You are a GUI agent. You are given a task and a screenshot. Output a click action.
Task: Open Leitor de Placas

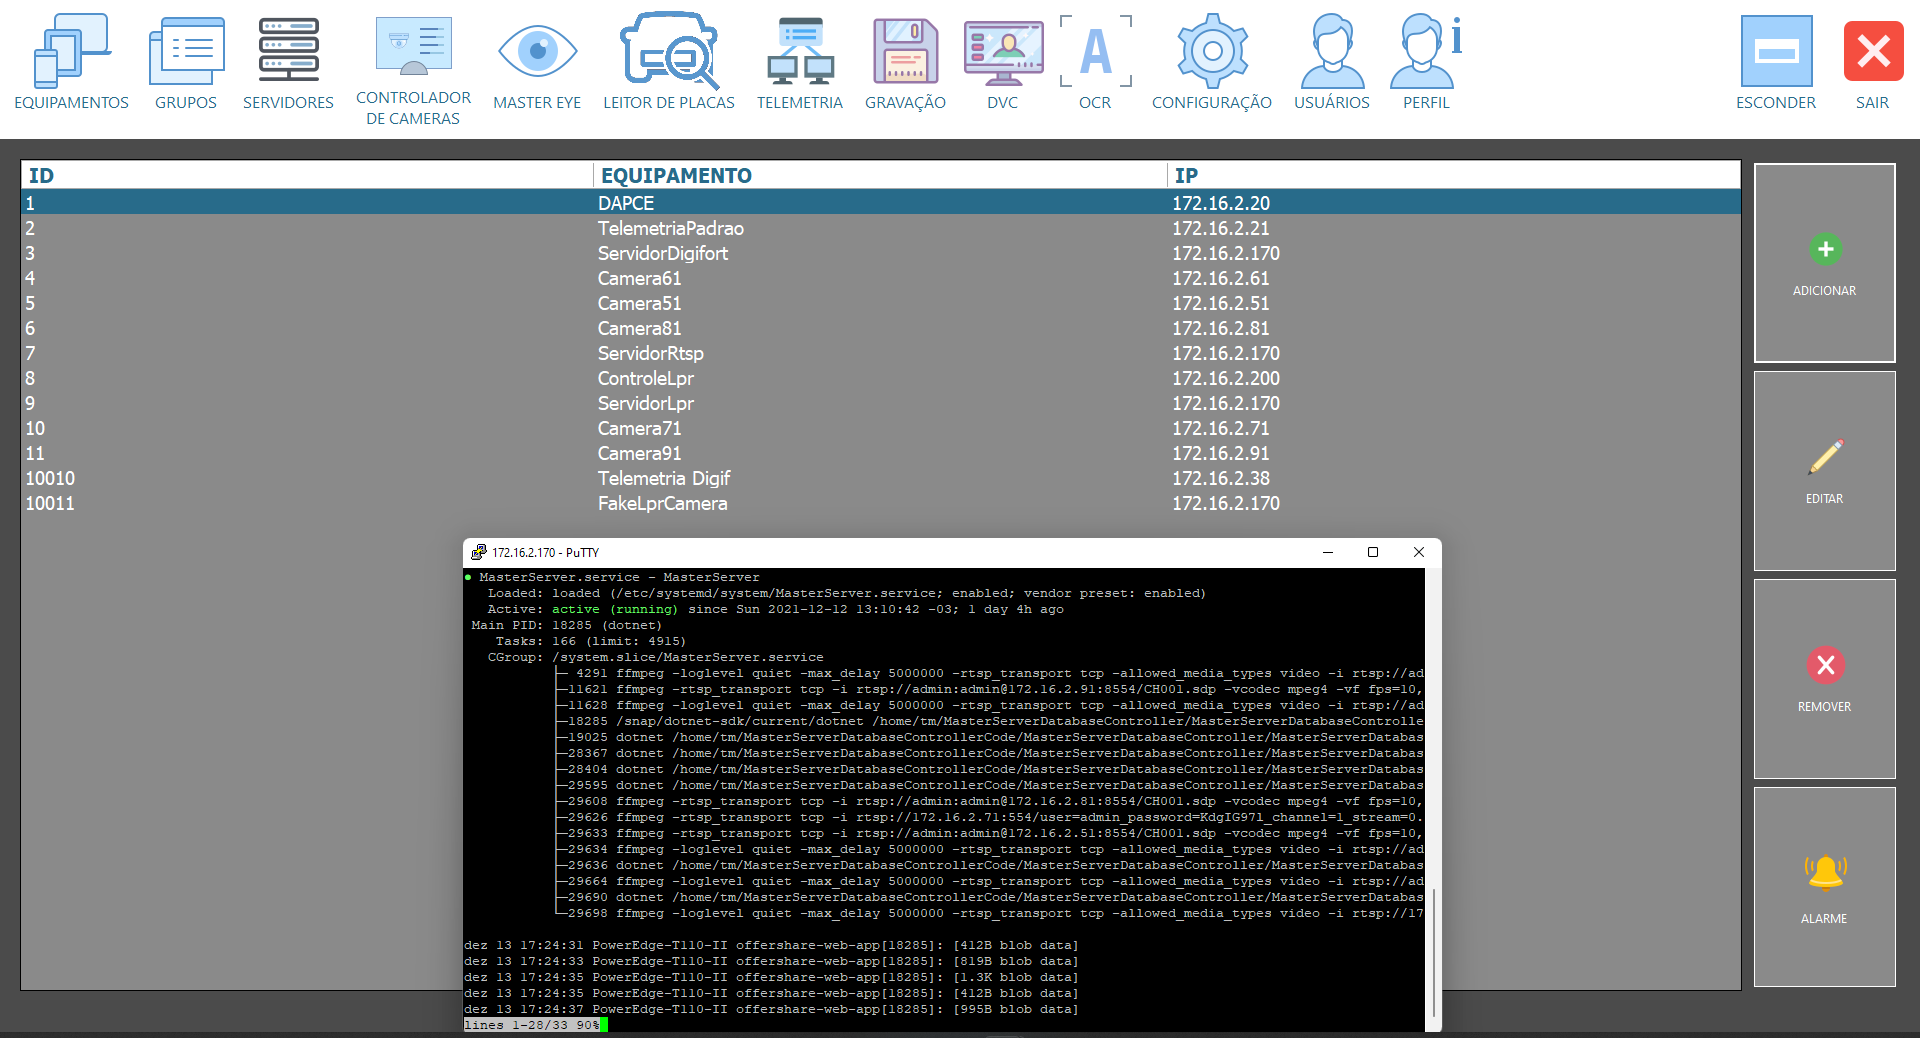(669, 60)
